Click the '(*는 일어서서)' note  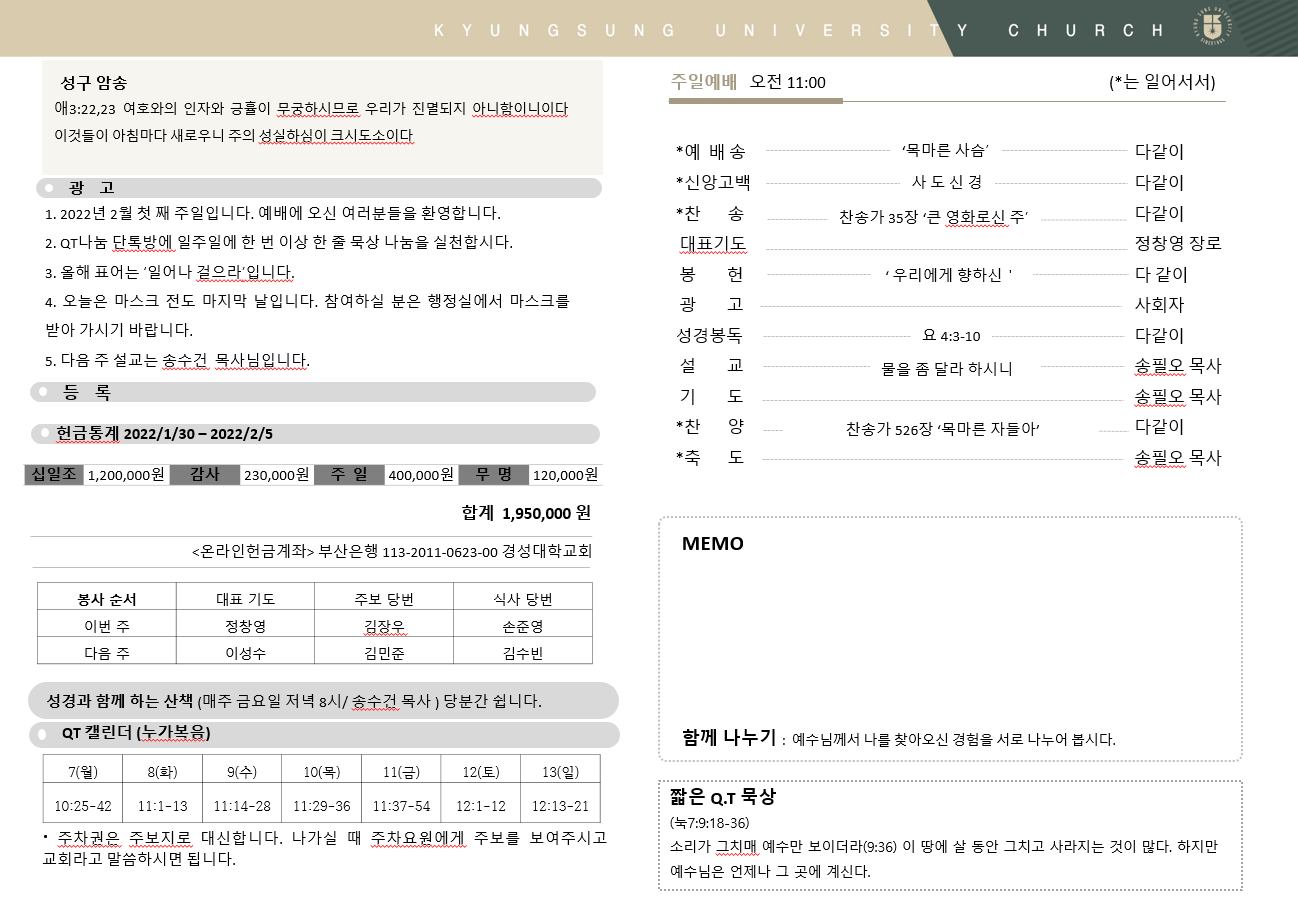[x=1162, y=82]
